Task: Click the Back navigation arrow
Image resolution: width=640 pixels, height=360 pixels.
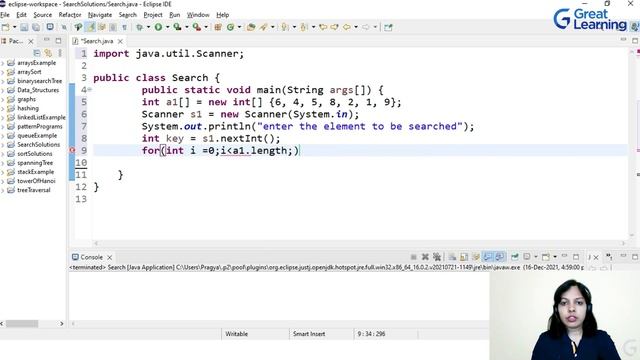Action: pyautogui.click(x=347, y=27)
